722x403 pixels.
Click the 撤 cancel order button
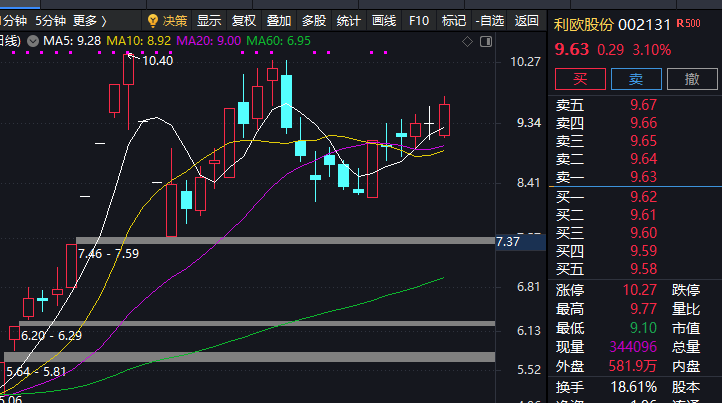click(692, 79)
